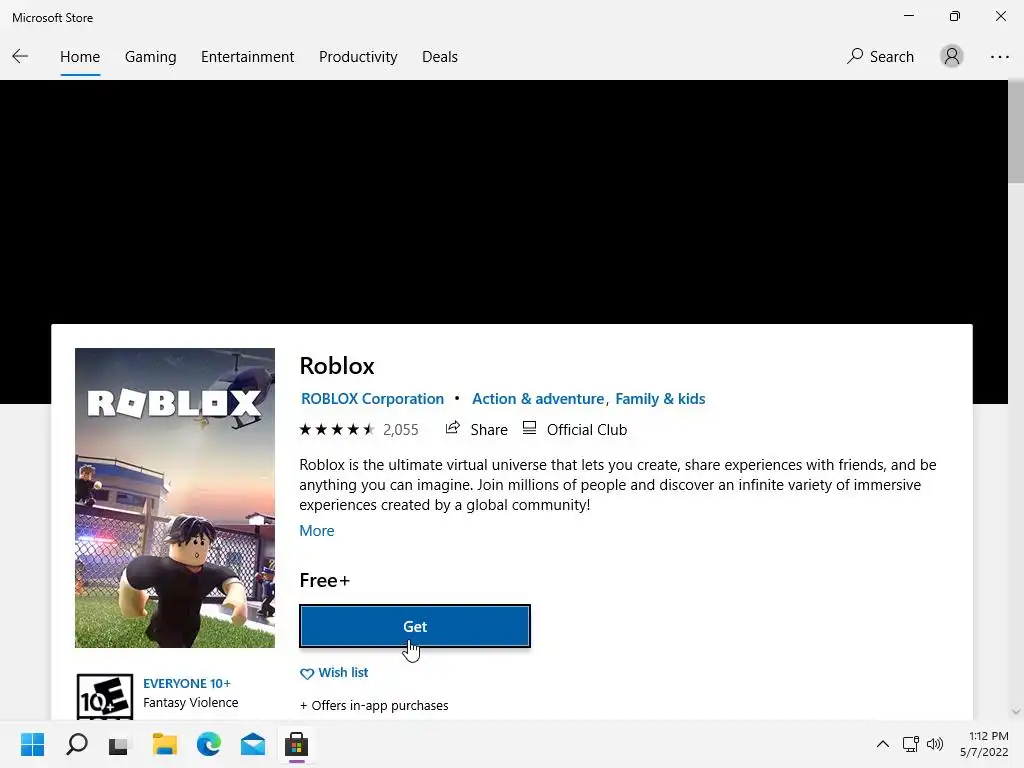Open File Explorer from taskbar

point(165,744)
